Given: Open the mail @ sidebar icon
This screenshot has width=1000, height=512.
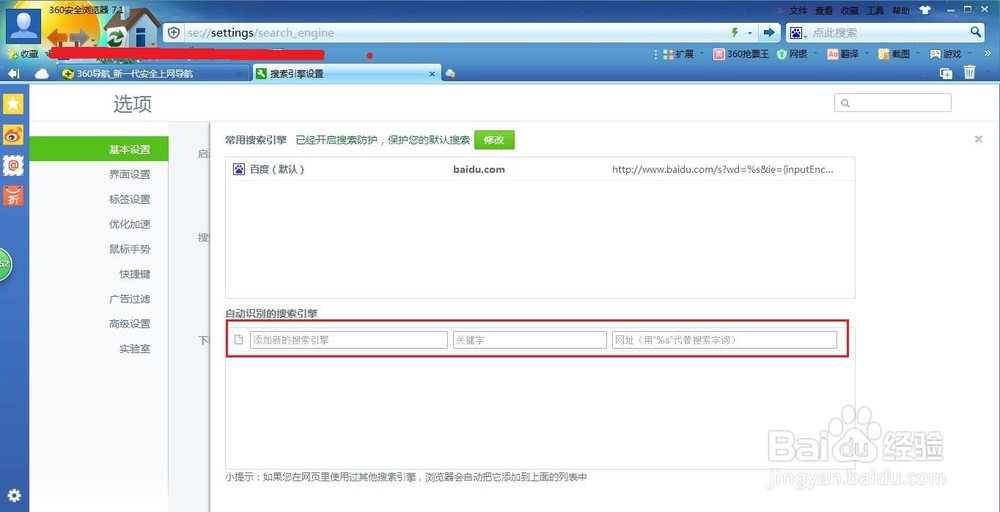Looking at the screenshot, I should pos(13,166).
